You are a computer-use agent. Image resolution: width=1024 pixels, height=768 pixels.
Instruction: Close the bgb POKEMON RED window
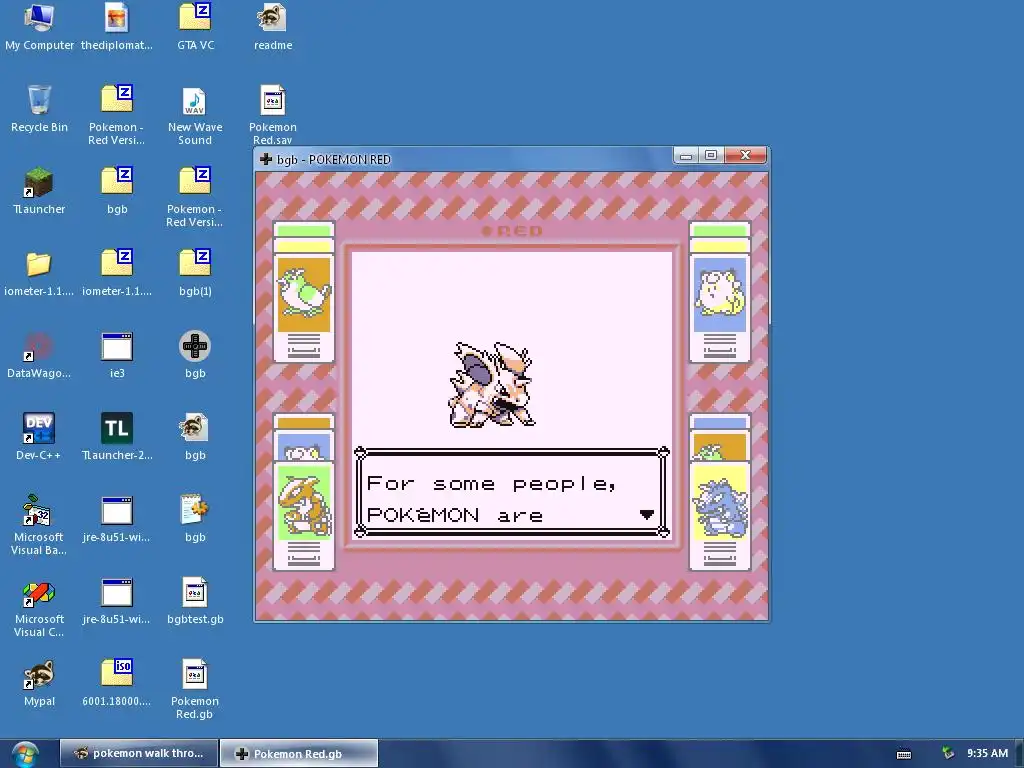pos(745,155)
